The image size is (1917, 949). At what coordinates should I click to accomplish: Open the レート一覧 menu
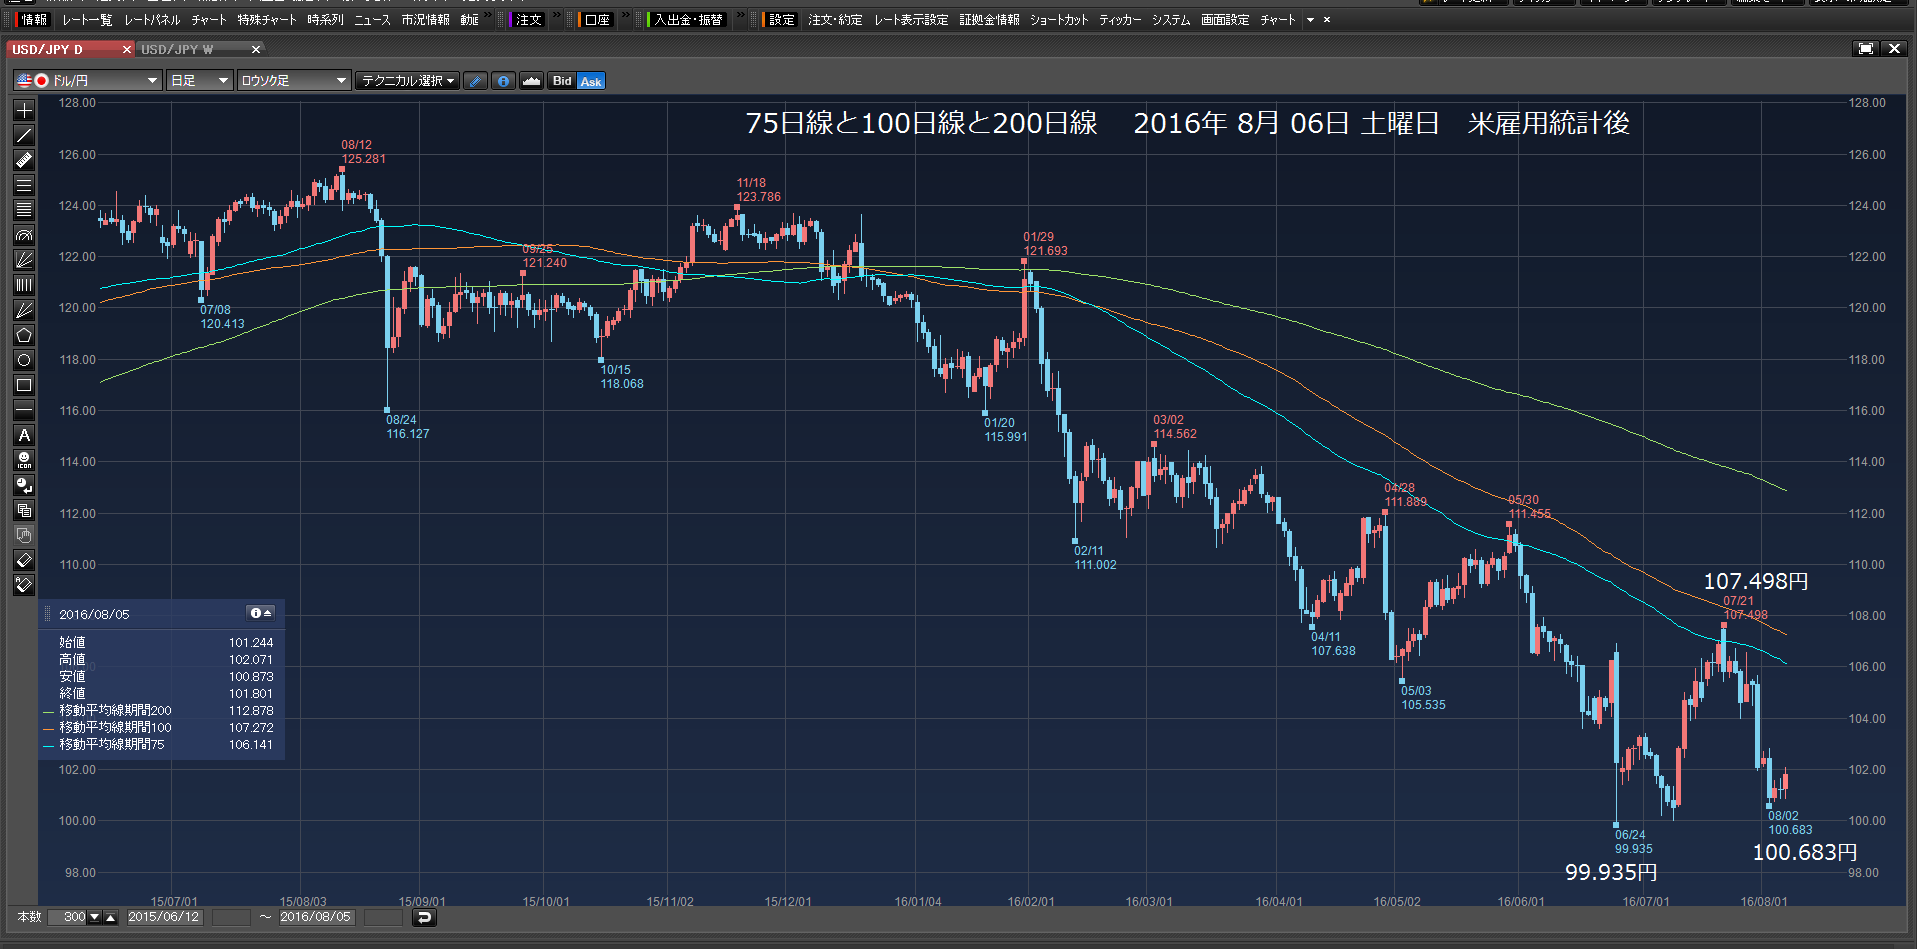[x=87, y=20]
